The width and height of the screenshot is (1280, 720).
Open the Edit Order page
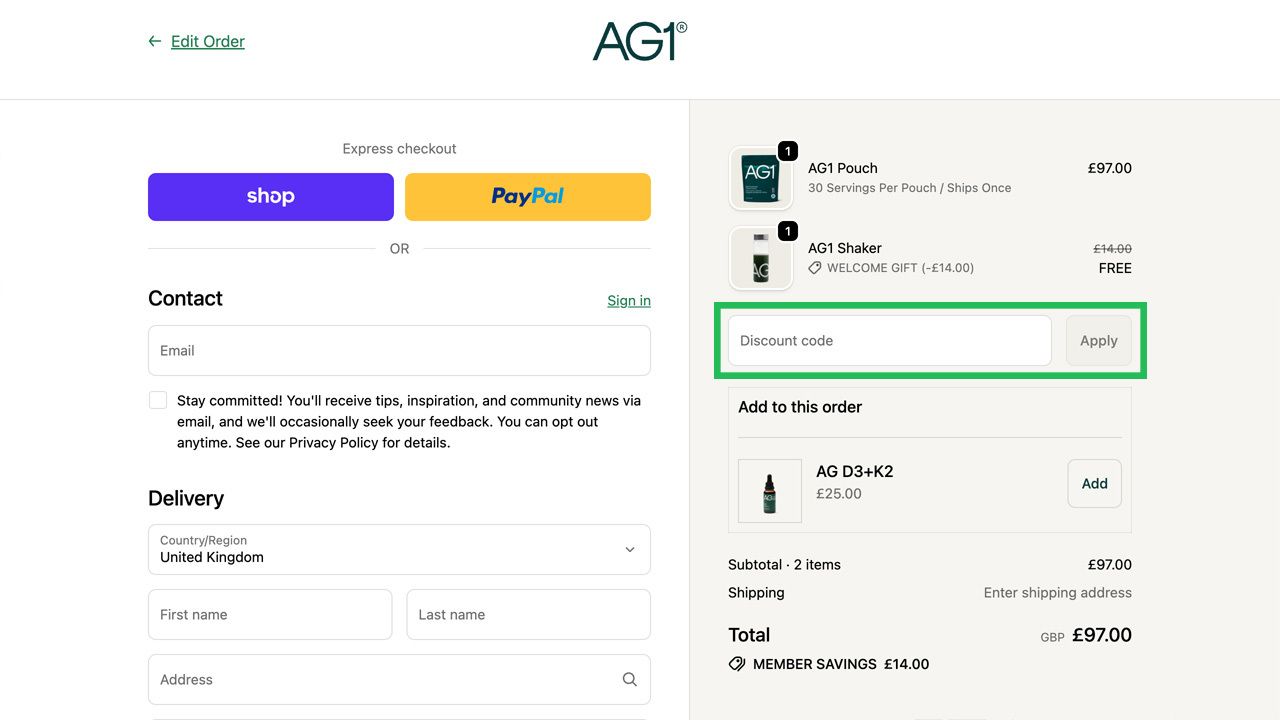[207, 41]
